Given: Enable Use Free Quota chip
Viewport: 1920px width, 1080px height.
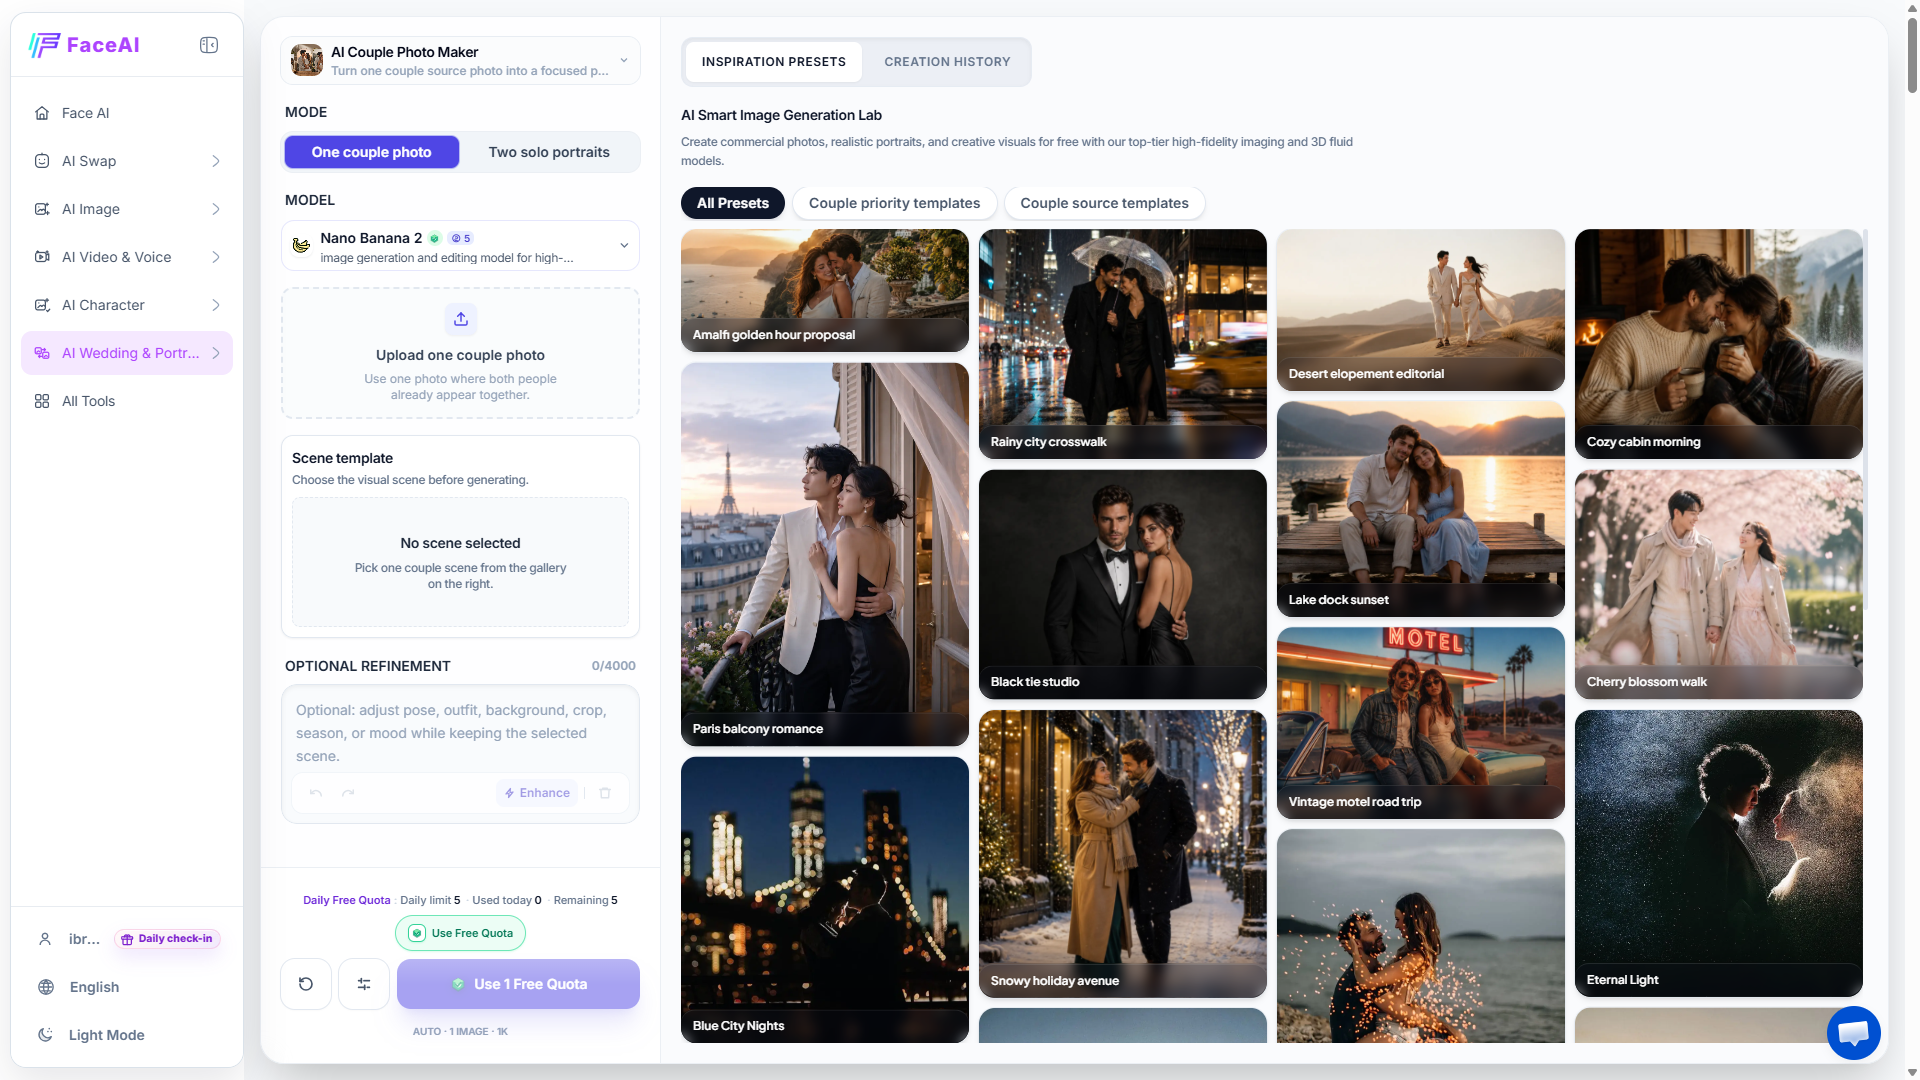Looking at the screenshot, I should click(460, 933).
